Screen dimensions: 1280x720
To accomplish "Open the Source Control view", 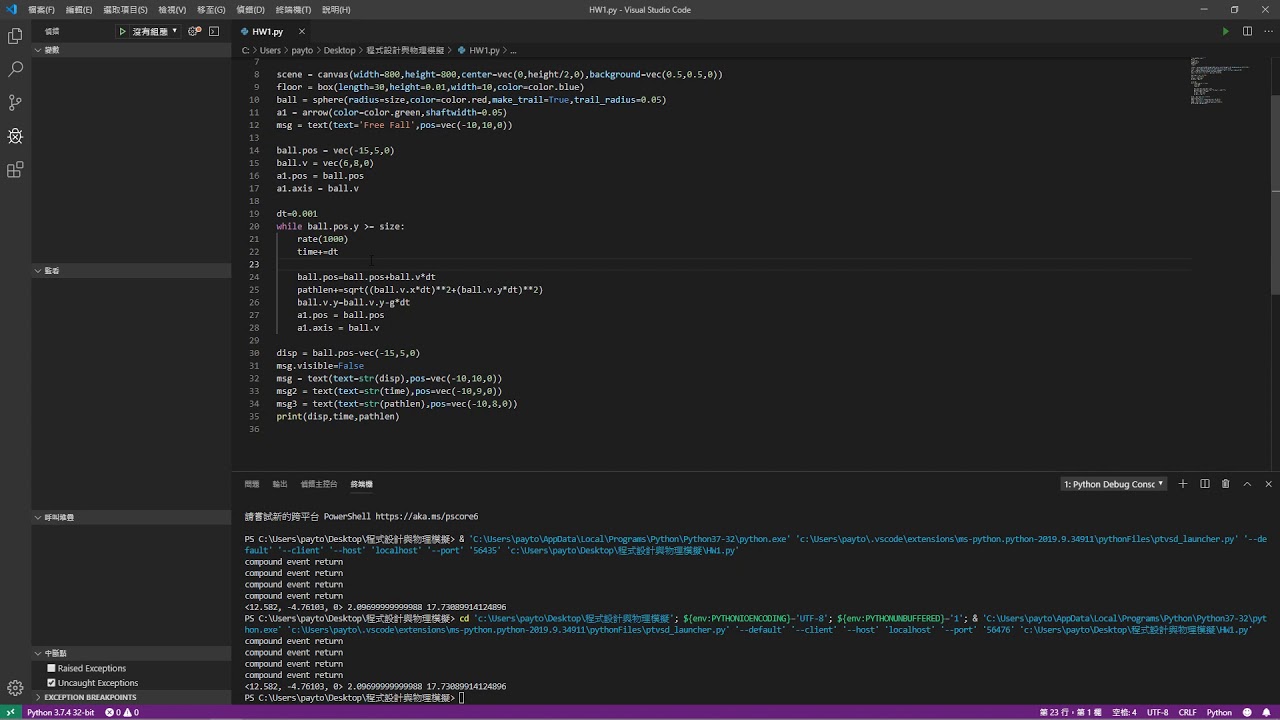I will 15,102.
